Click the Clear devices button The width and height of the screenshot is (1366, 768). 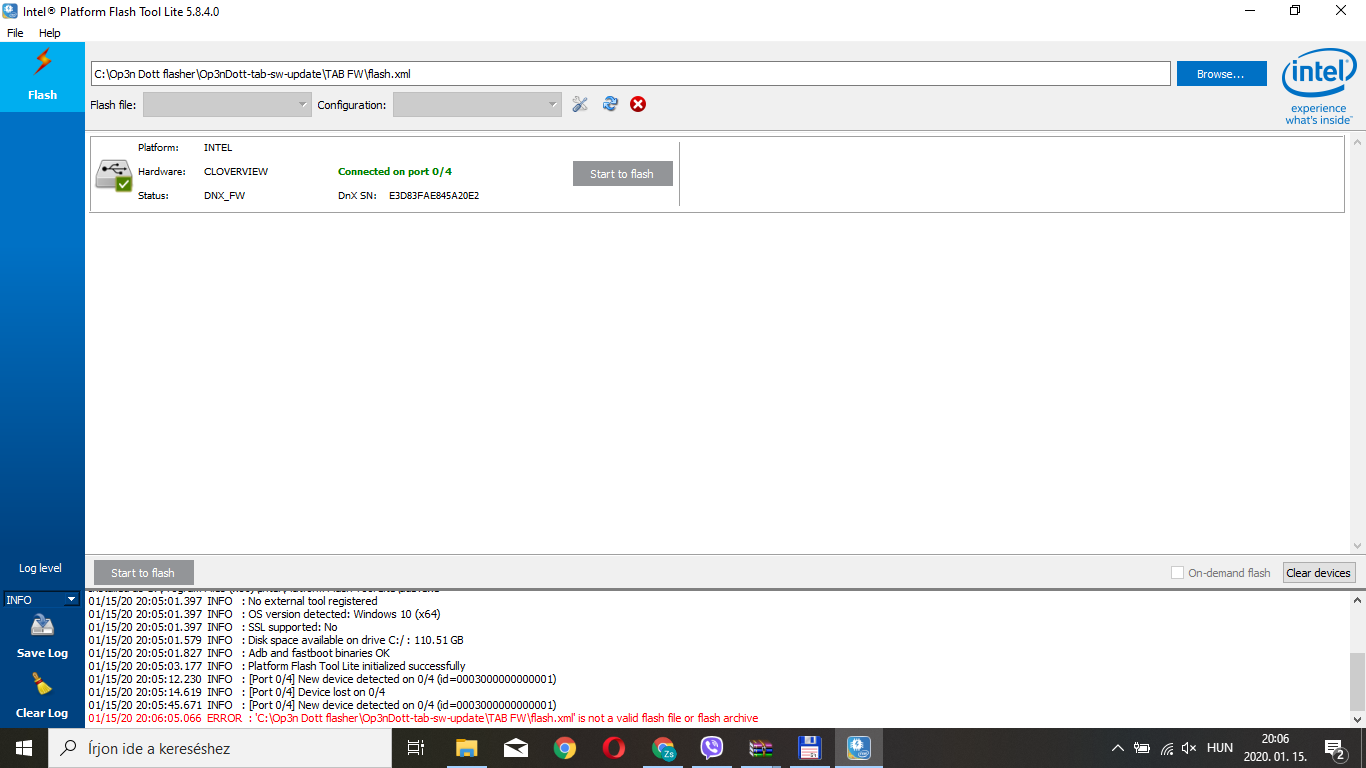(1318, 573)
